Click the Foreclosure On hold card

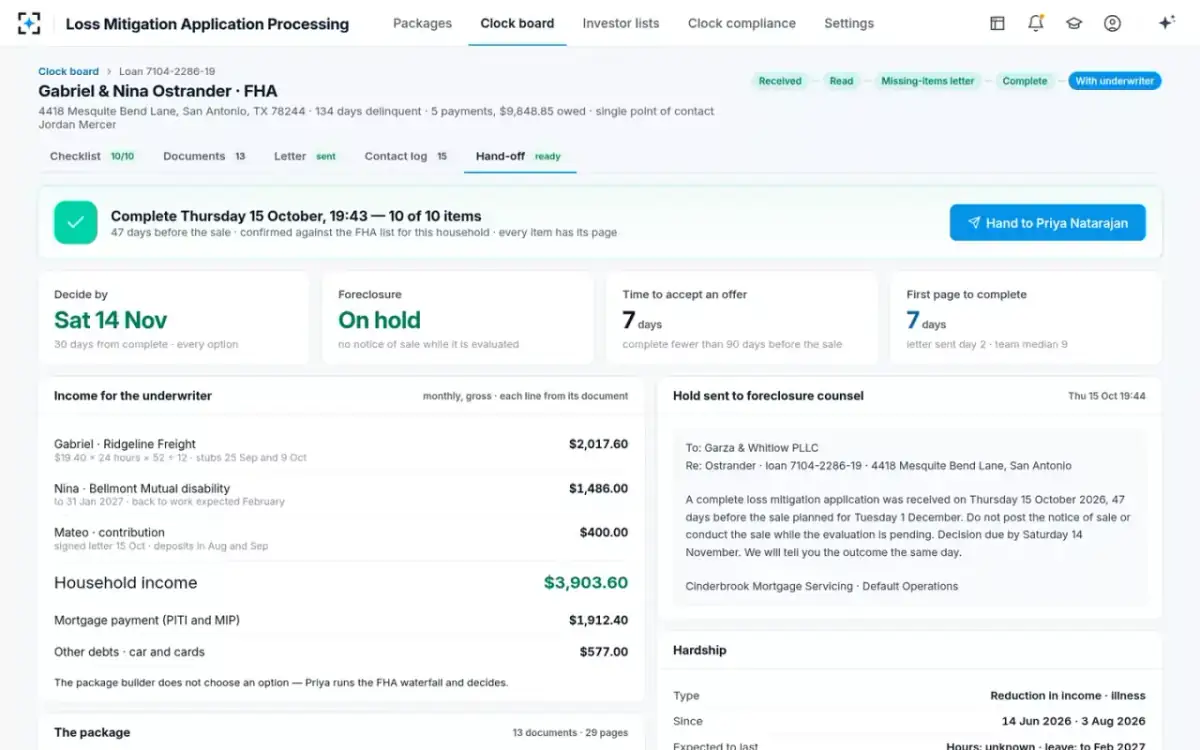coord(458,318)
